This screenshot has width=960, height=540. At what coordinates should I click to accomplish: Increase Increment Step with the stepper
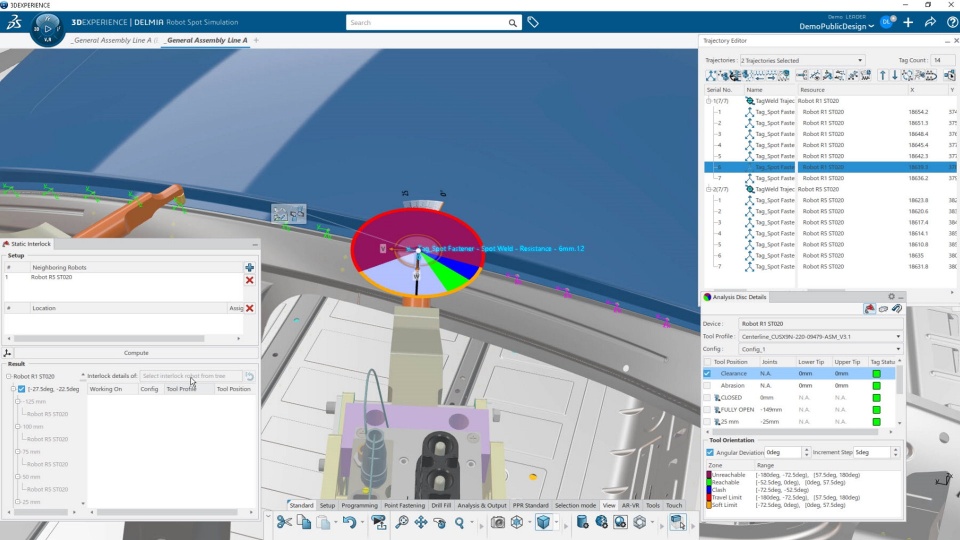[x=895, y=450]
